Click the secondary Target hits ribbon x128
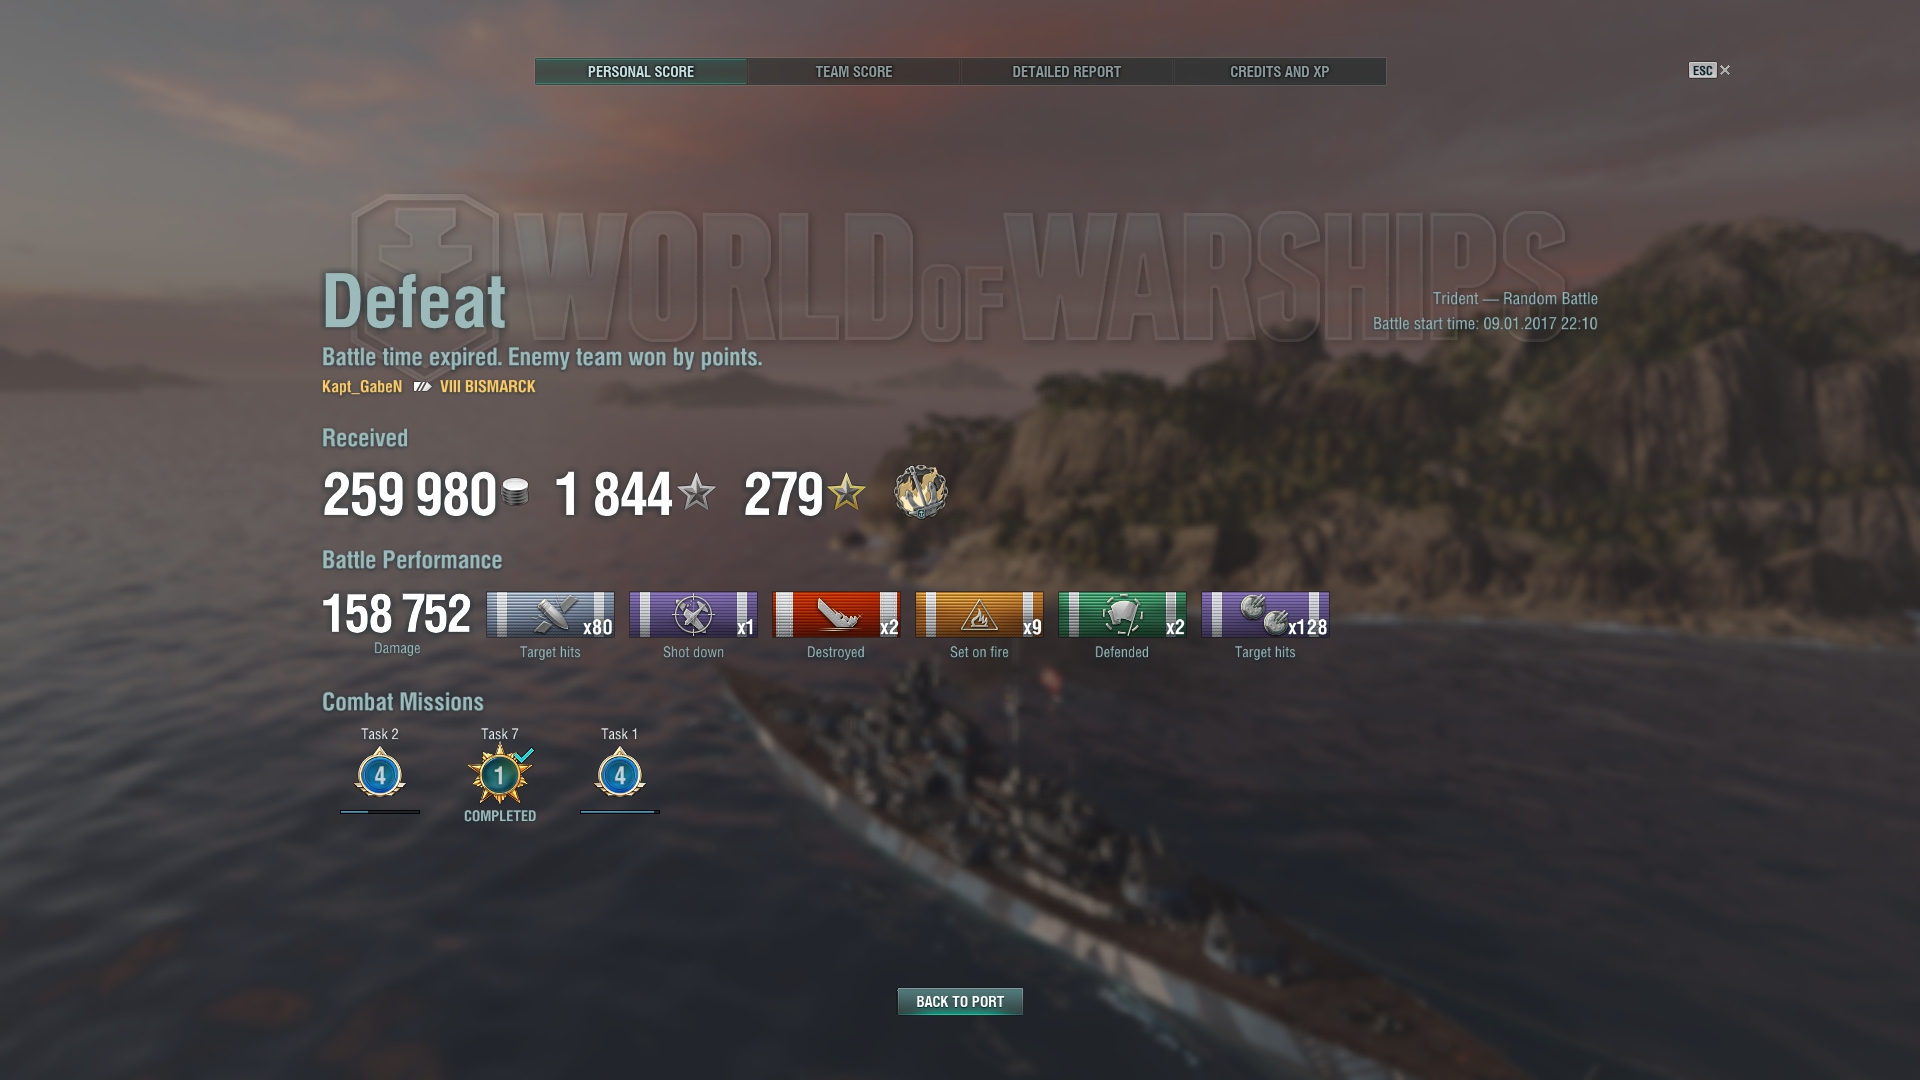This screenshot has height=1080, width=1920. tap(1265, 615)
